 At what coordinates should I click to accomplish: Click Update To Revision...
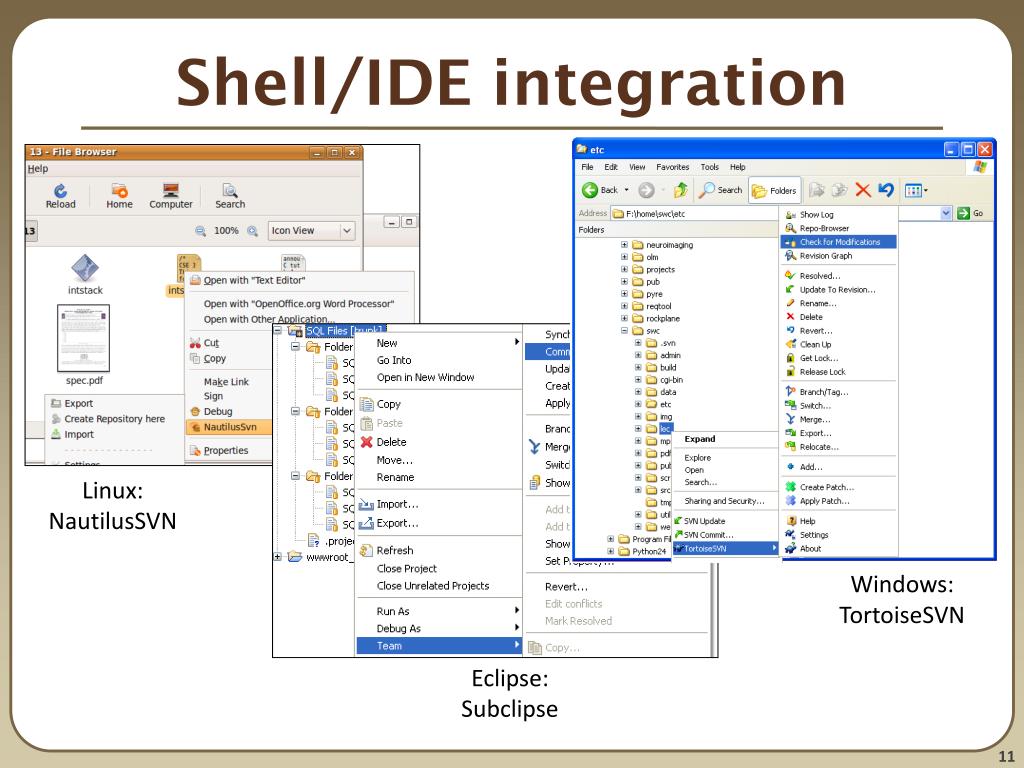(837, 289)
